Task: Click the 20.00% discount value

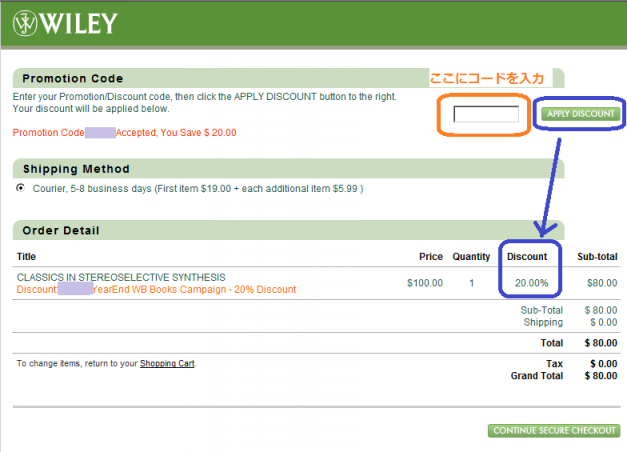Action: coord(531,283)
